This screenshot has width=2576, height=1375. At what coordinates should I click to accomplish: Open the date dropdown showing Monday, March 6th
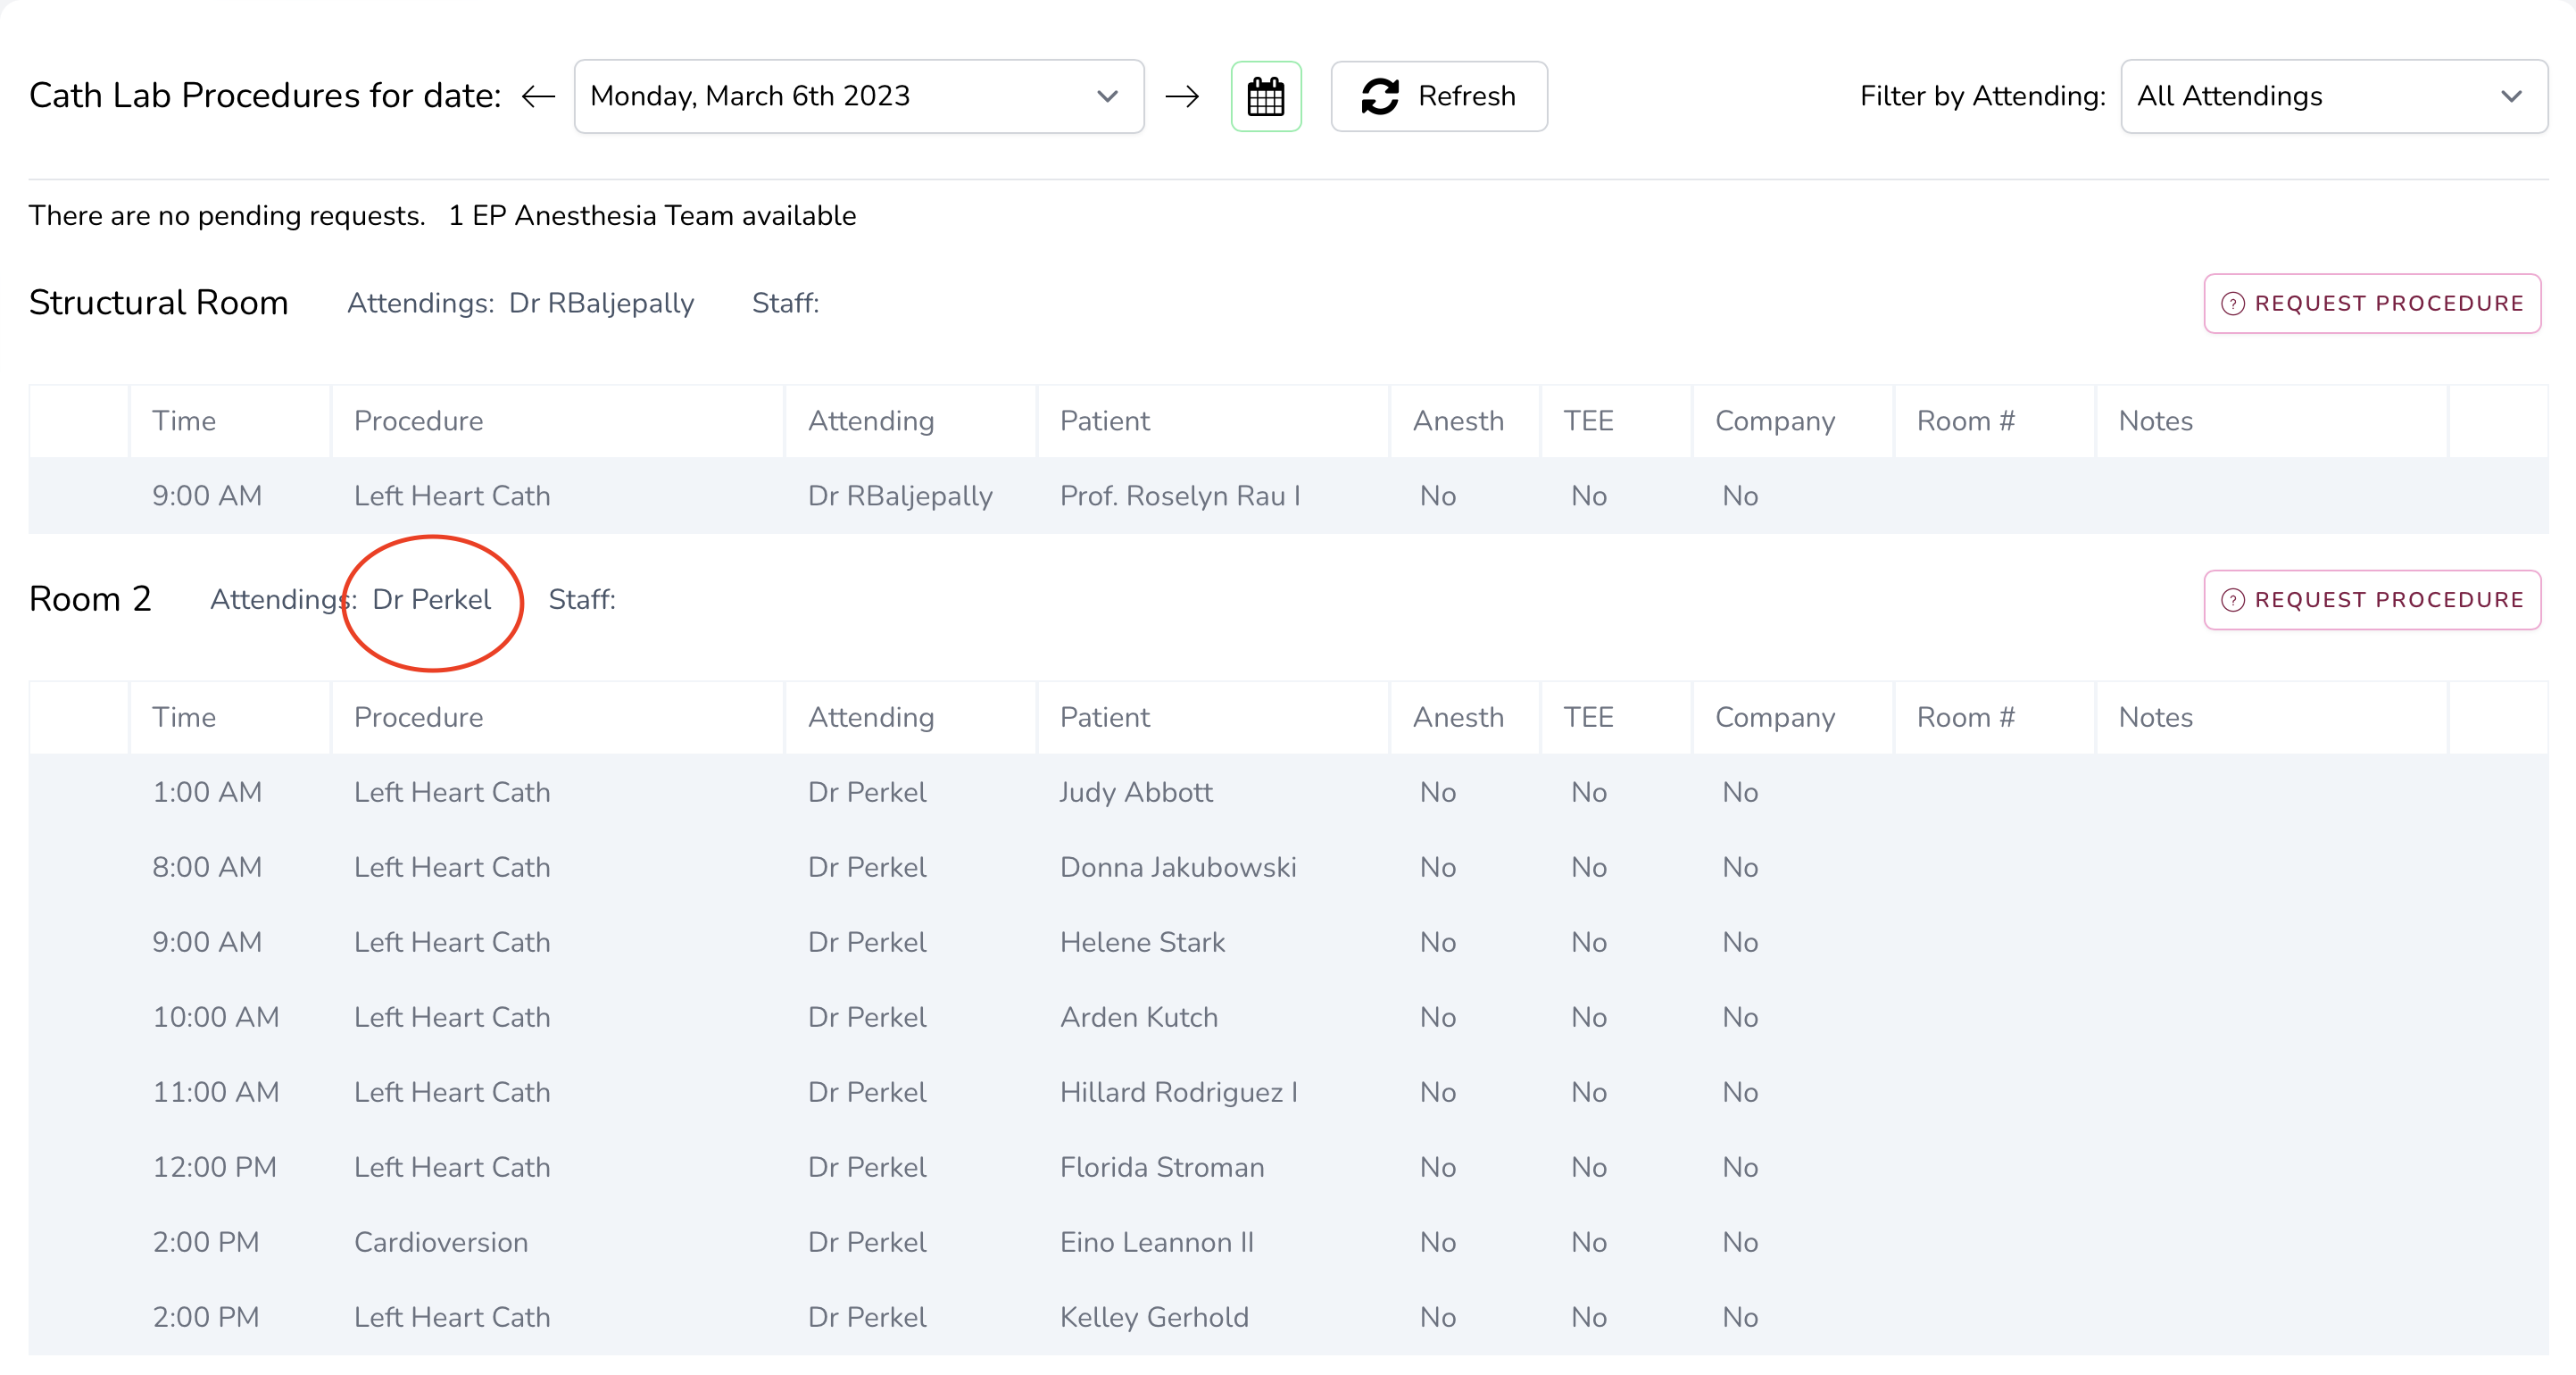pos(858,96)
